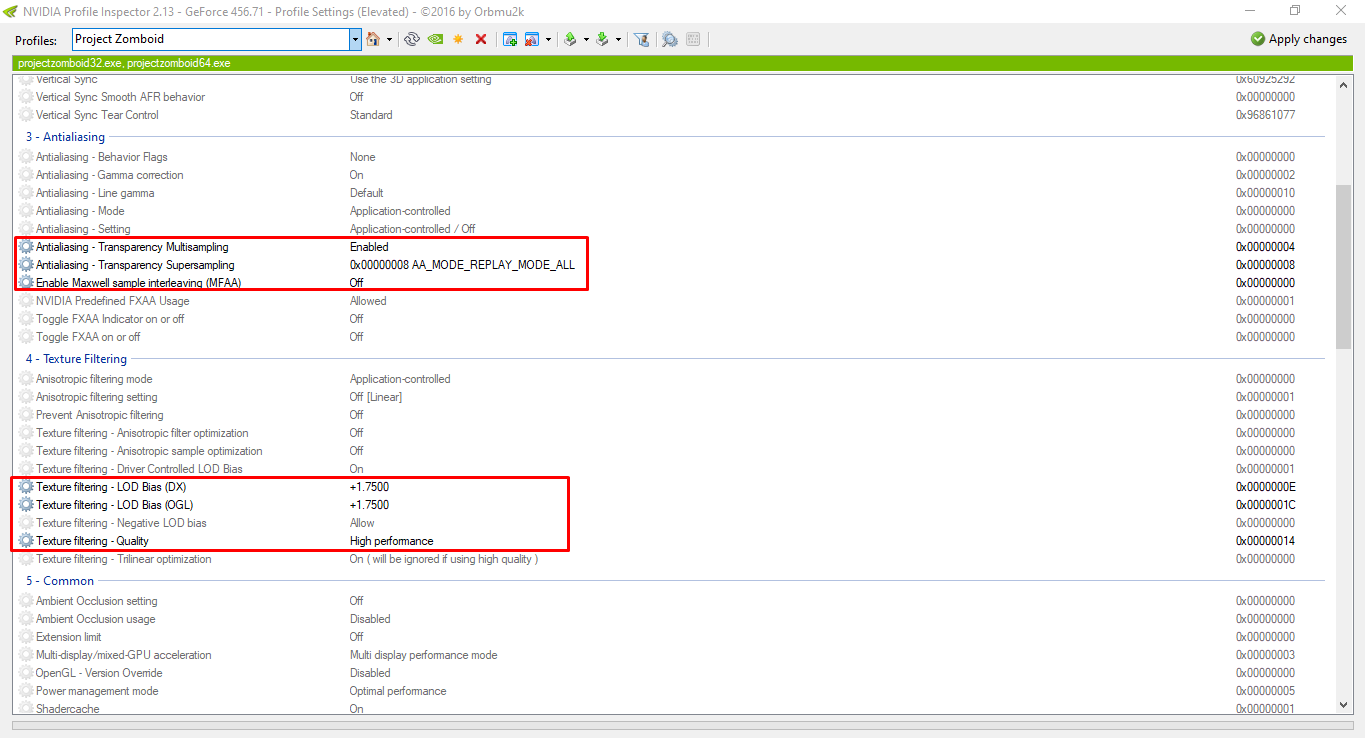Delete the current profile (red X)
The image size is (1365, 738).
[481, 39]
